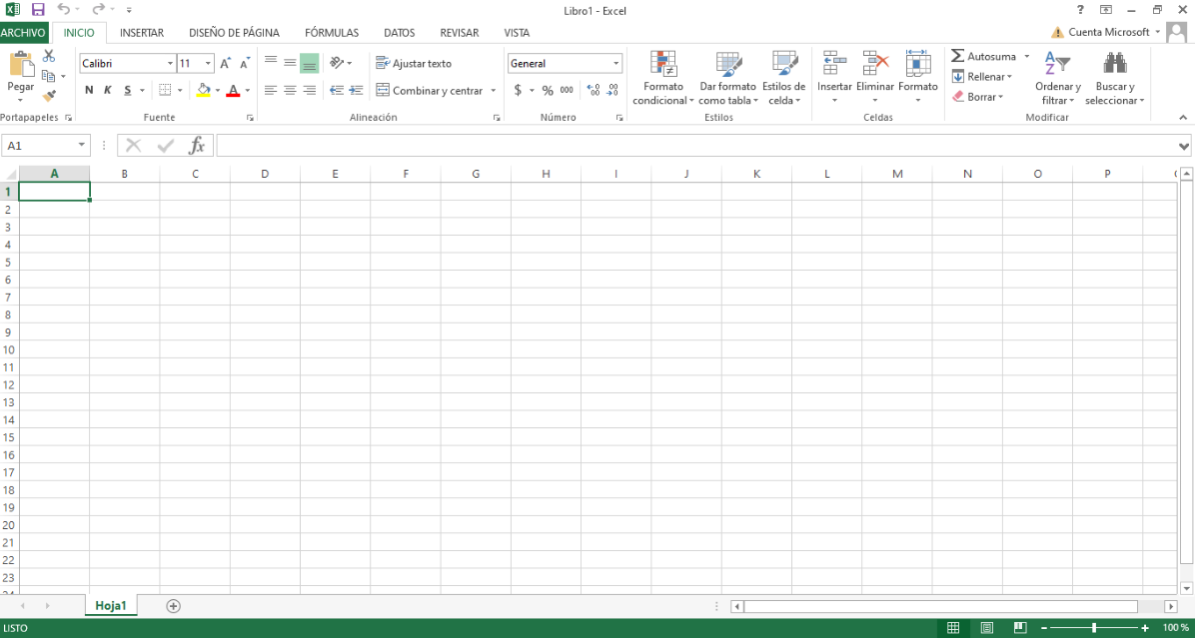The image size is (1195, 639).
Task: Add a new sheet with plus icon
Action: pos(173,606)
